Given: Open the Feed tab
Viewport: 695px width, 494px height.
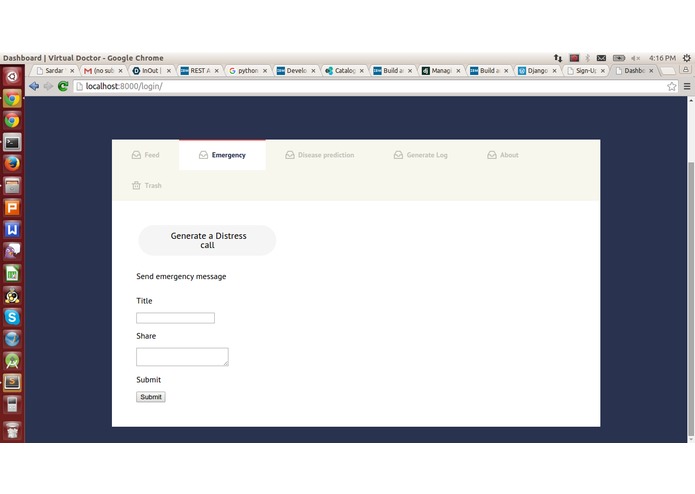Looking at the screenshot, I should [x=145, y=155].
